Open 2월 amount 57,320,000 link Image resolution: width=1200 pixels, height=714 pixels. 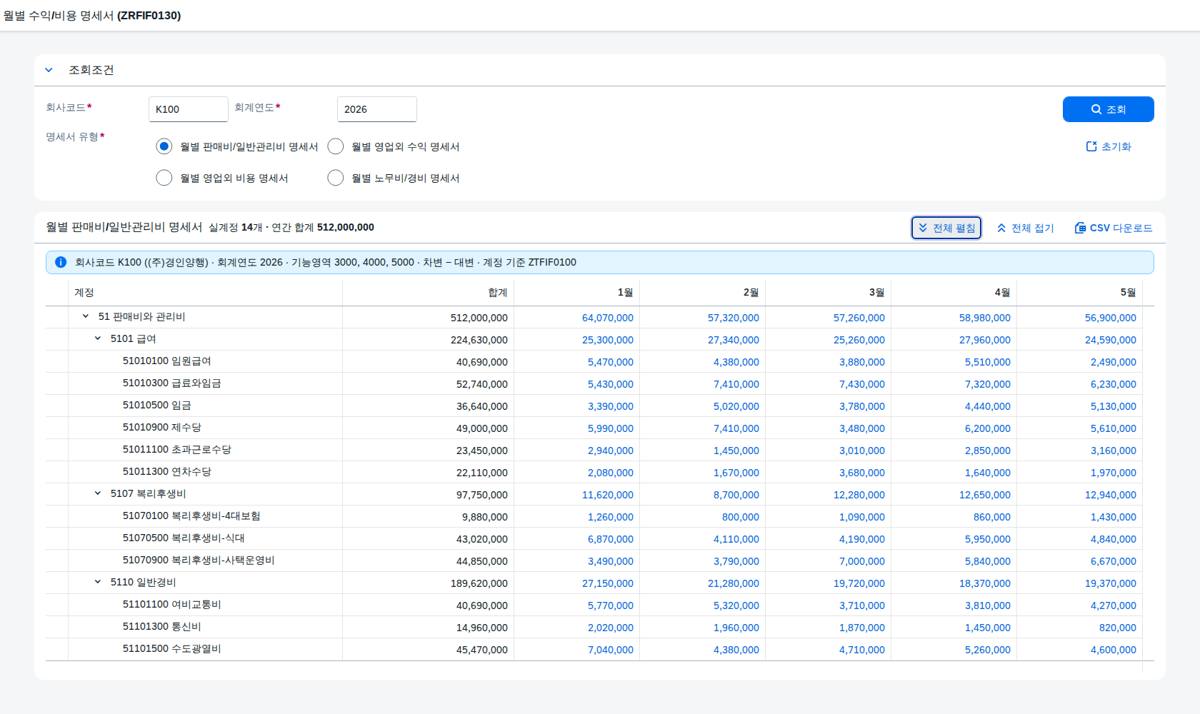click(733, 318)
